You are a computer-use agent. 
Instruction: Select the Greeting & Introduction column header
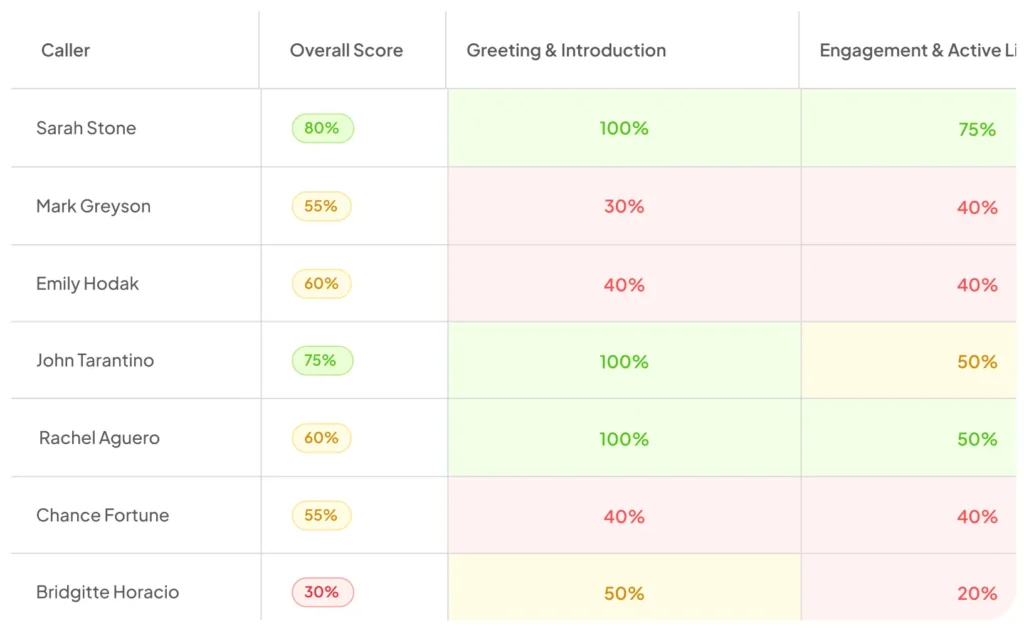566,50
